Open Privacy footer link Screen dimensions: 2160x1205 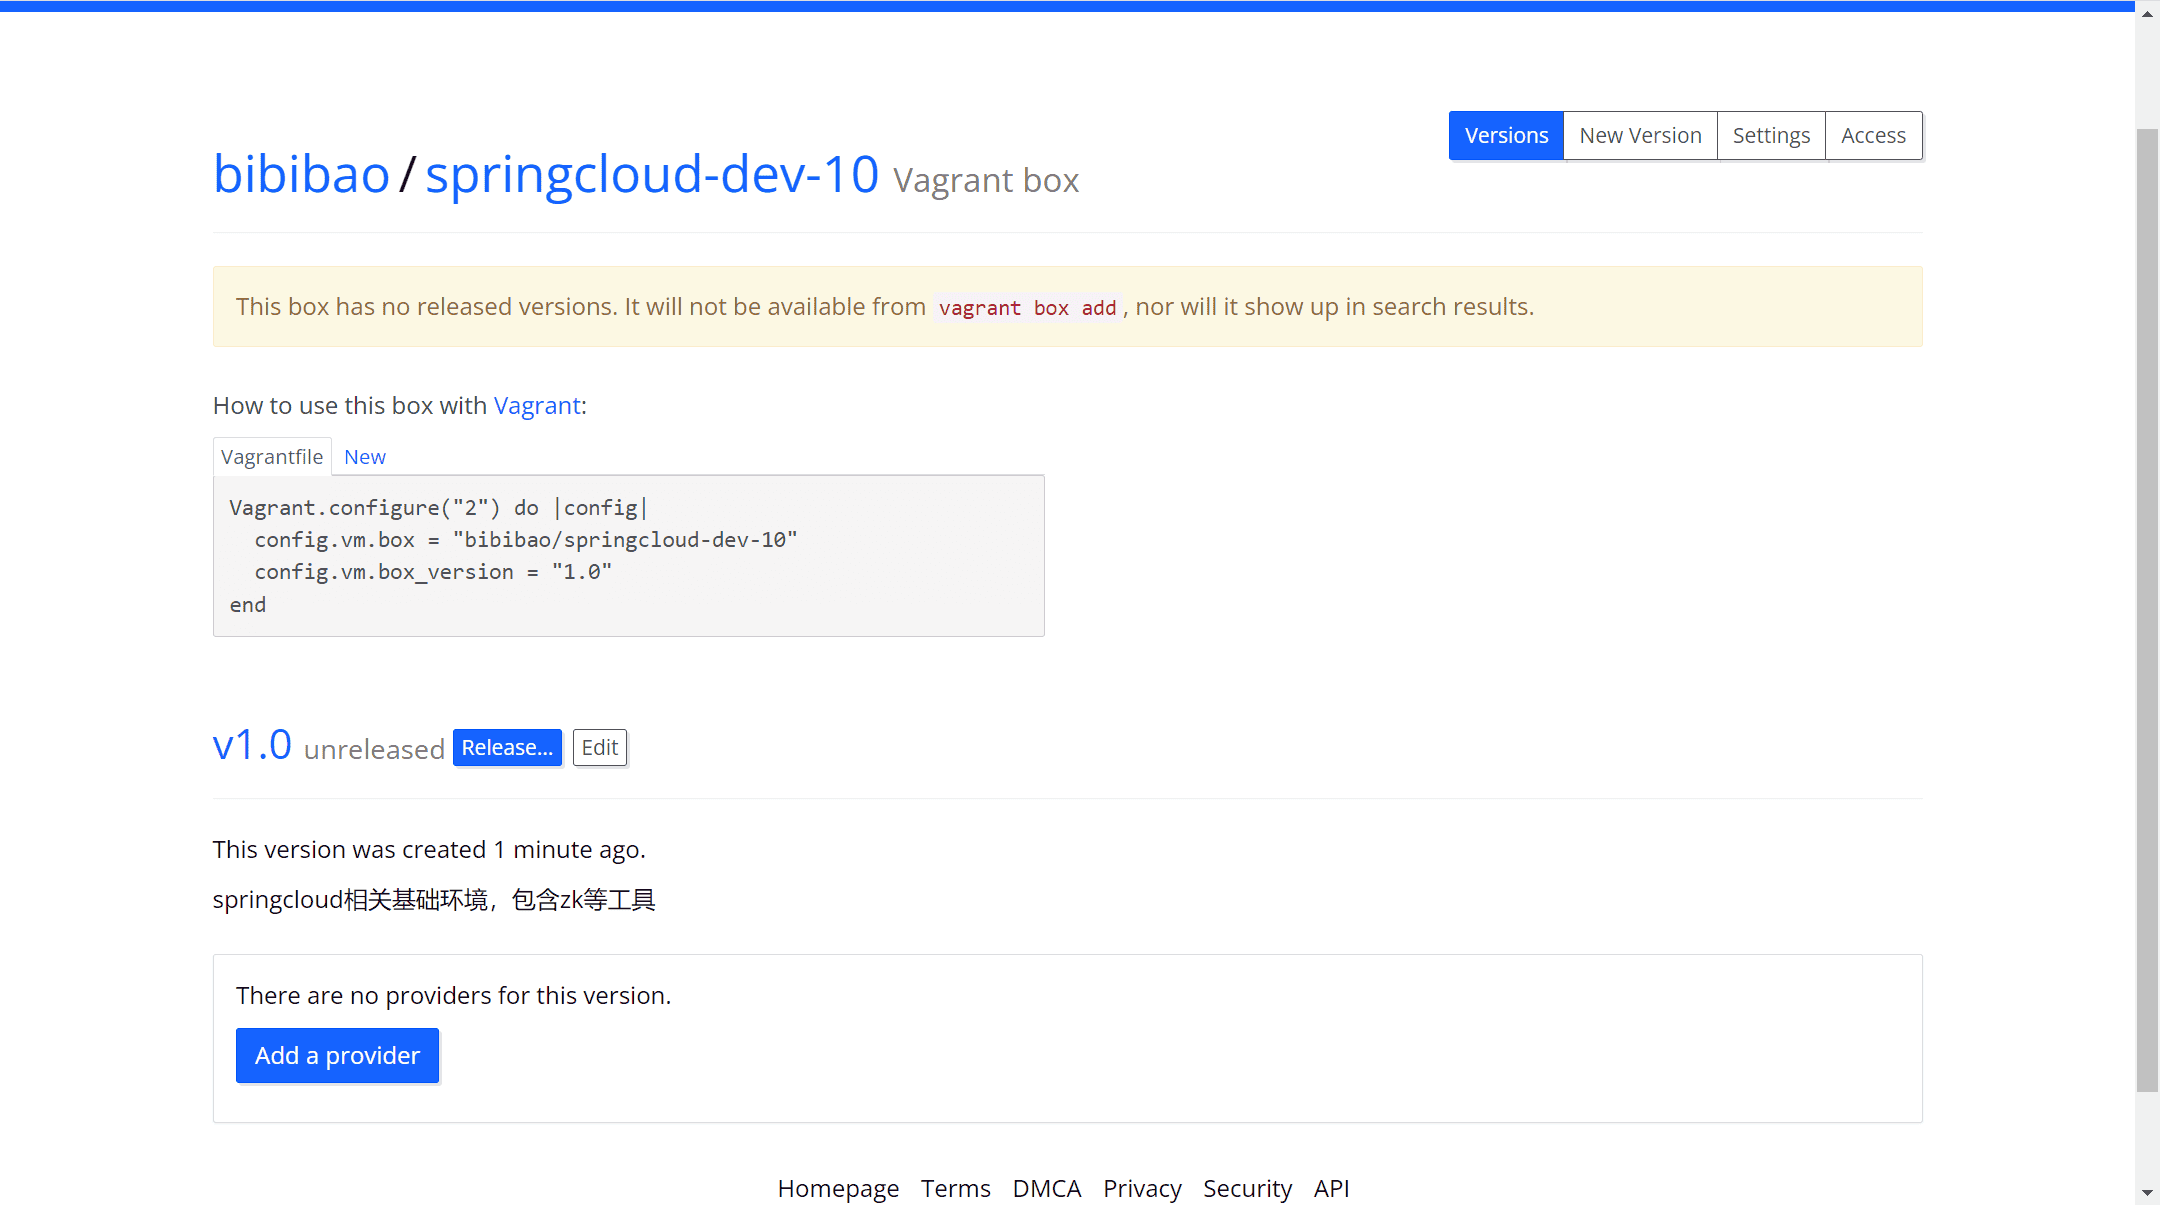tap(1142, 1188)
